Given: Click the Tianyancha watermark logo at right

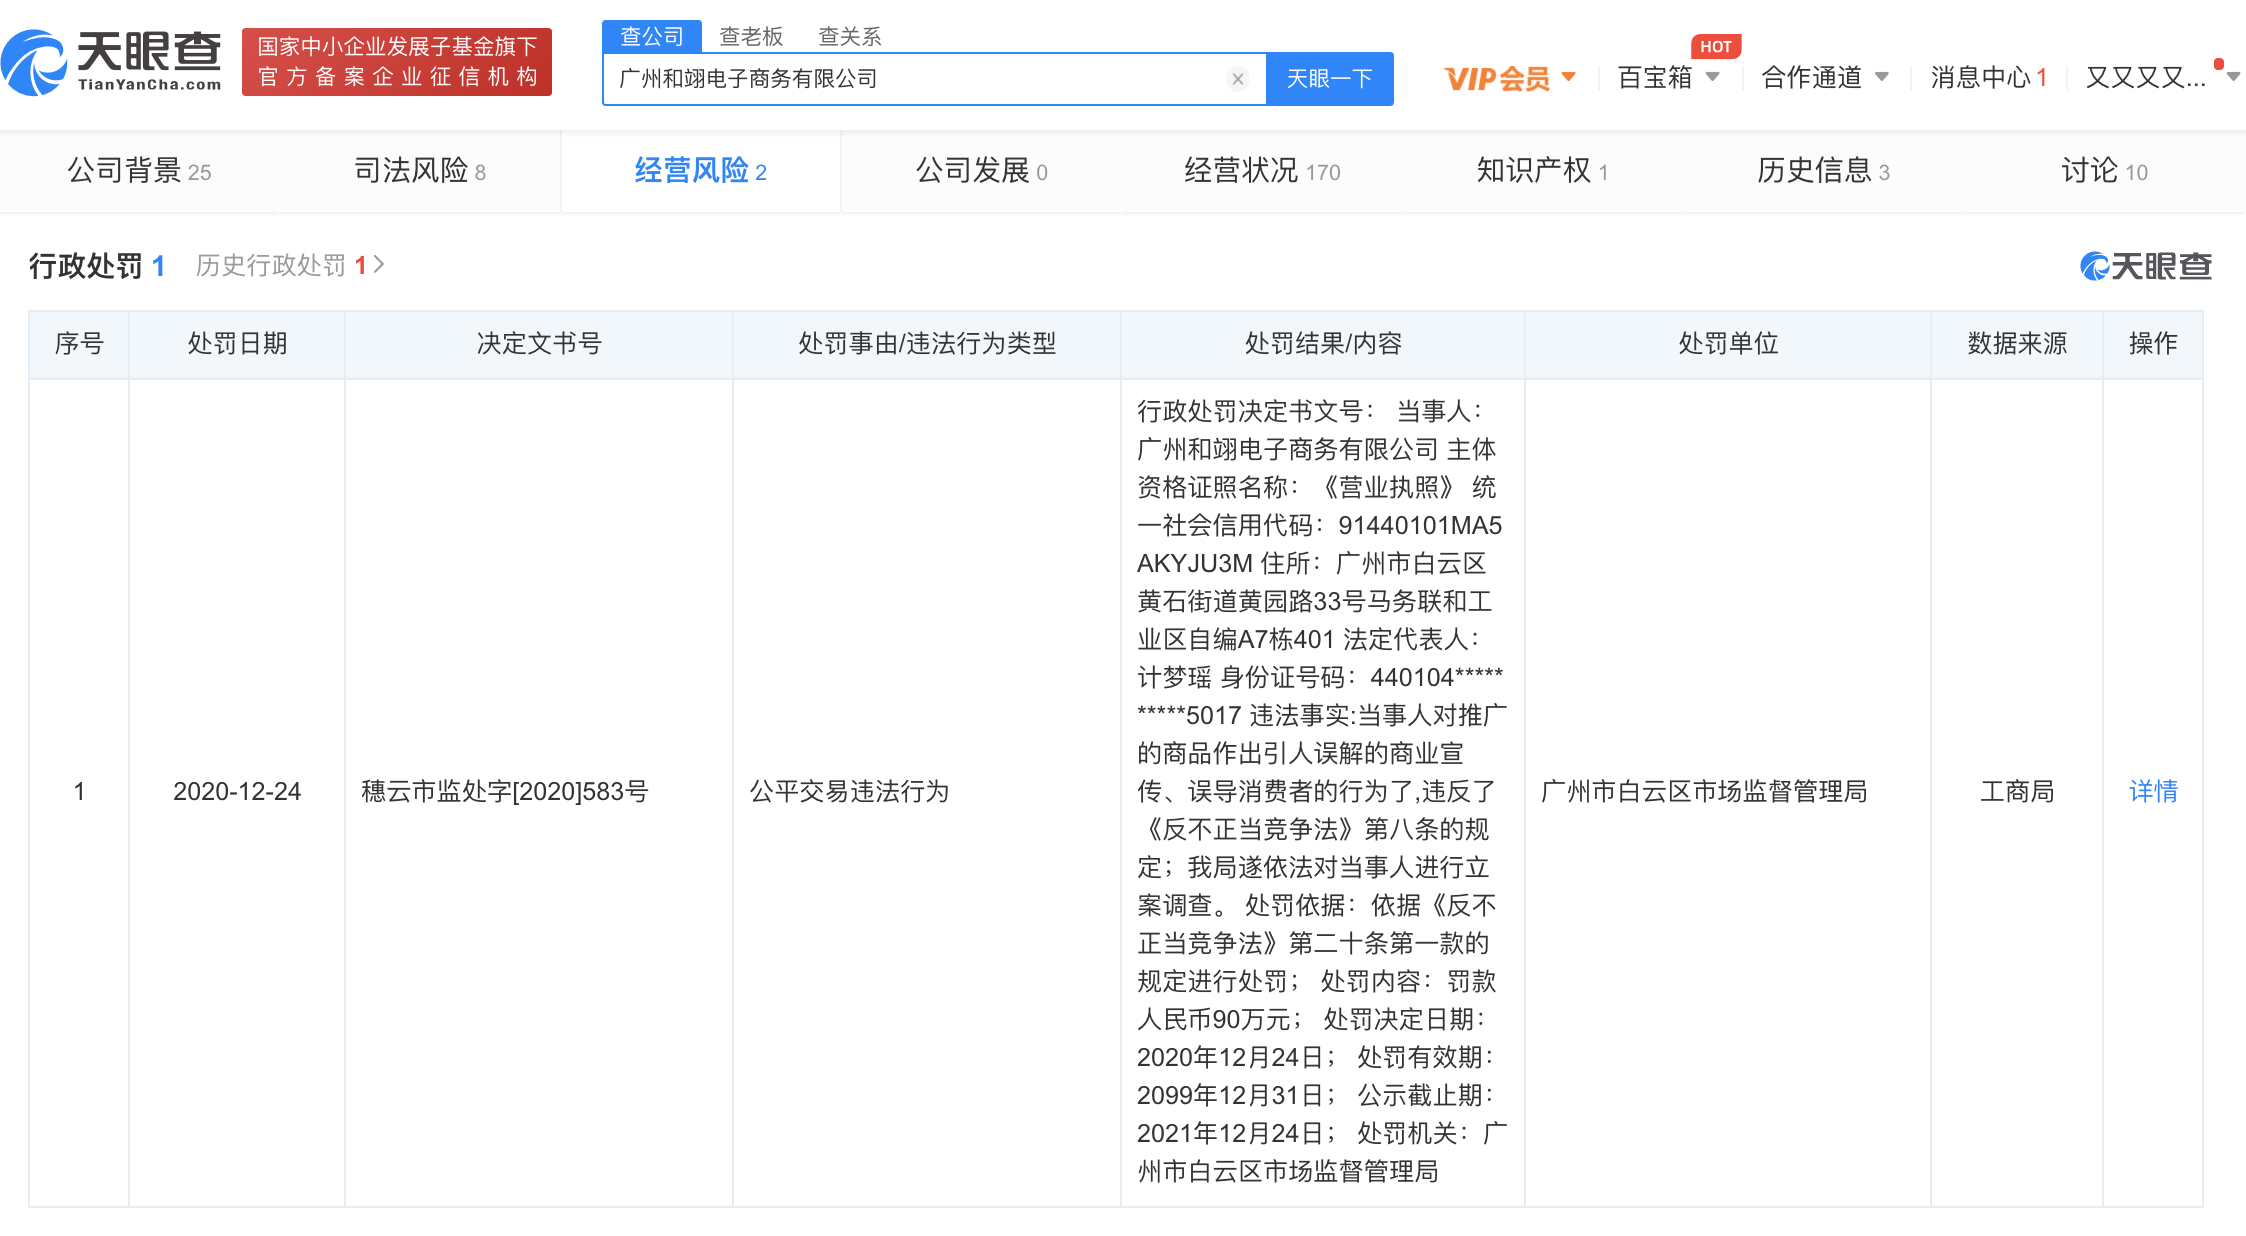Looking at the screenshot, I should point(2146,266).
